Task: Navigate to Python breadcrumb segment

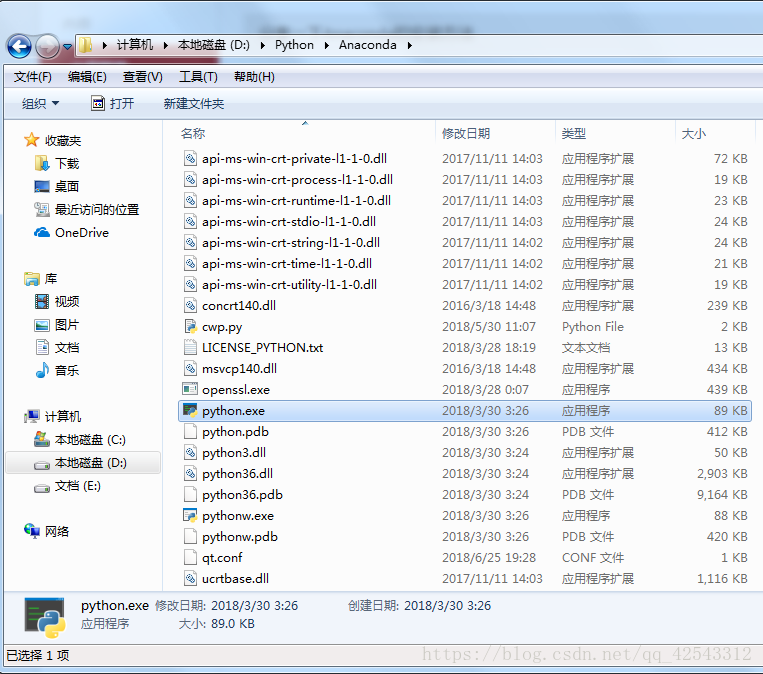Action: 294,45
